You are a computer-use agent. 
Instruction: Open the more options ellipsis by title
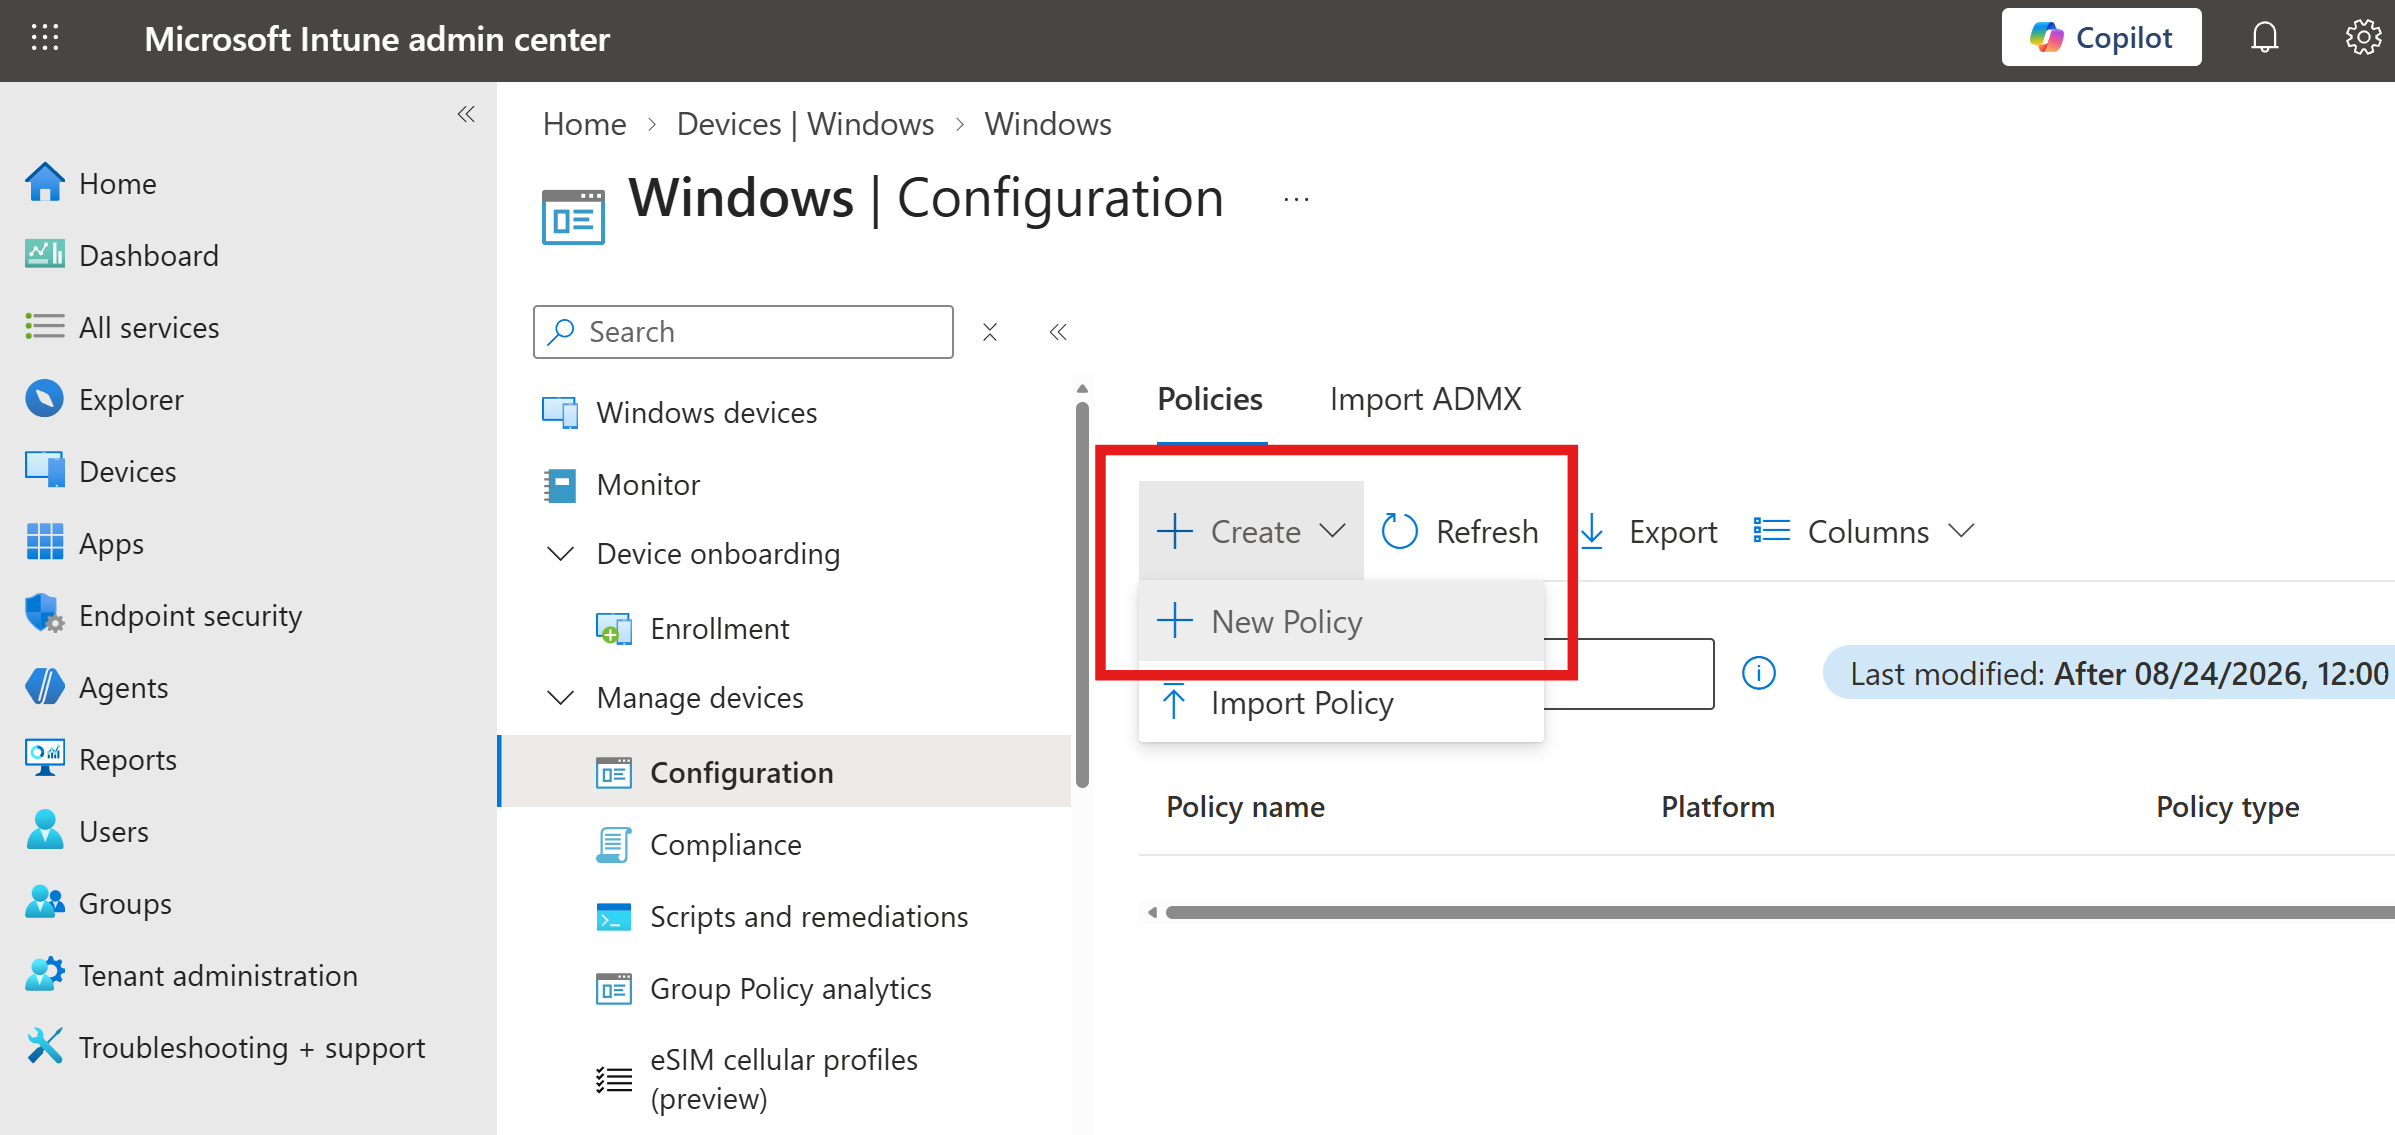click(x=1296, y=200)
